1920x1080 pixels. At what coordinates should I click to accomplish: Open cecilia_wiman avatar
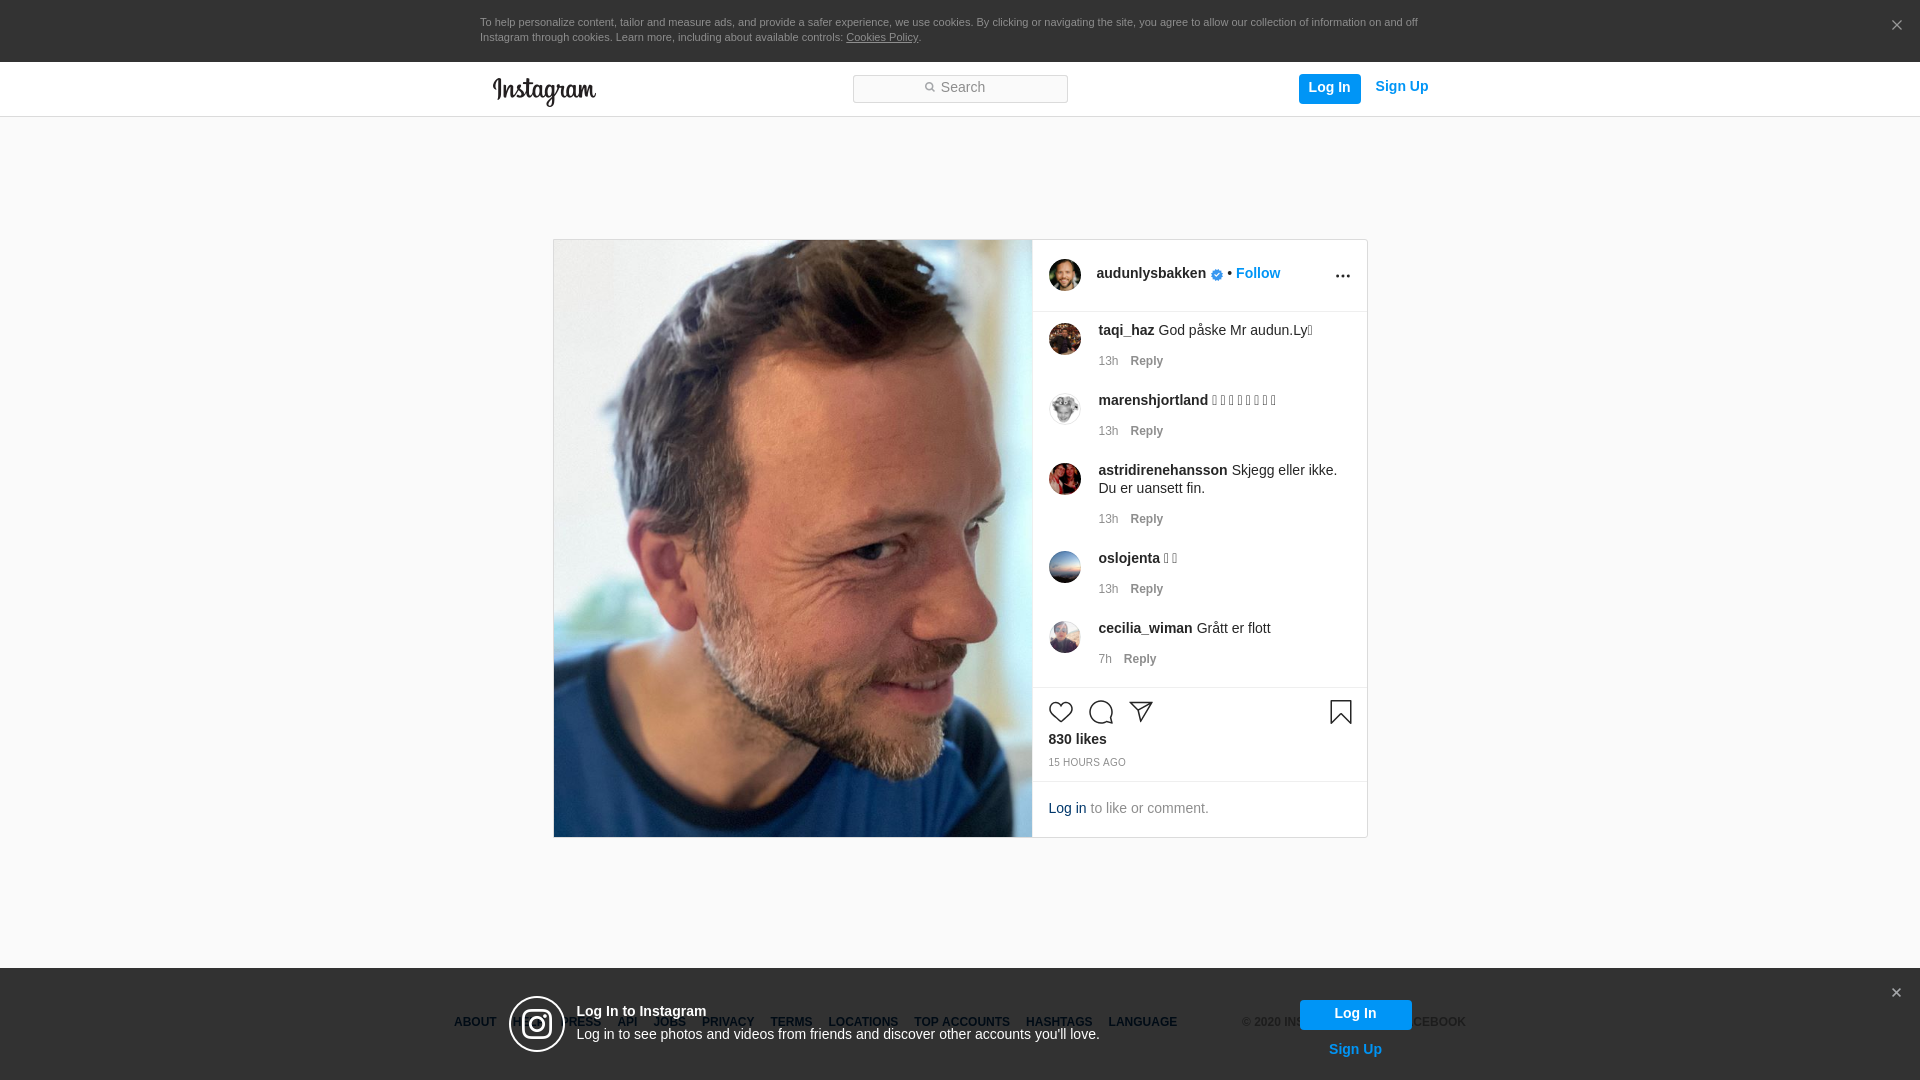pyautogui.click(x=1064, y=637)
